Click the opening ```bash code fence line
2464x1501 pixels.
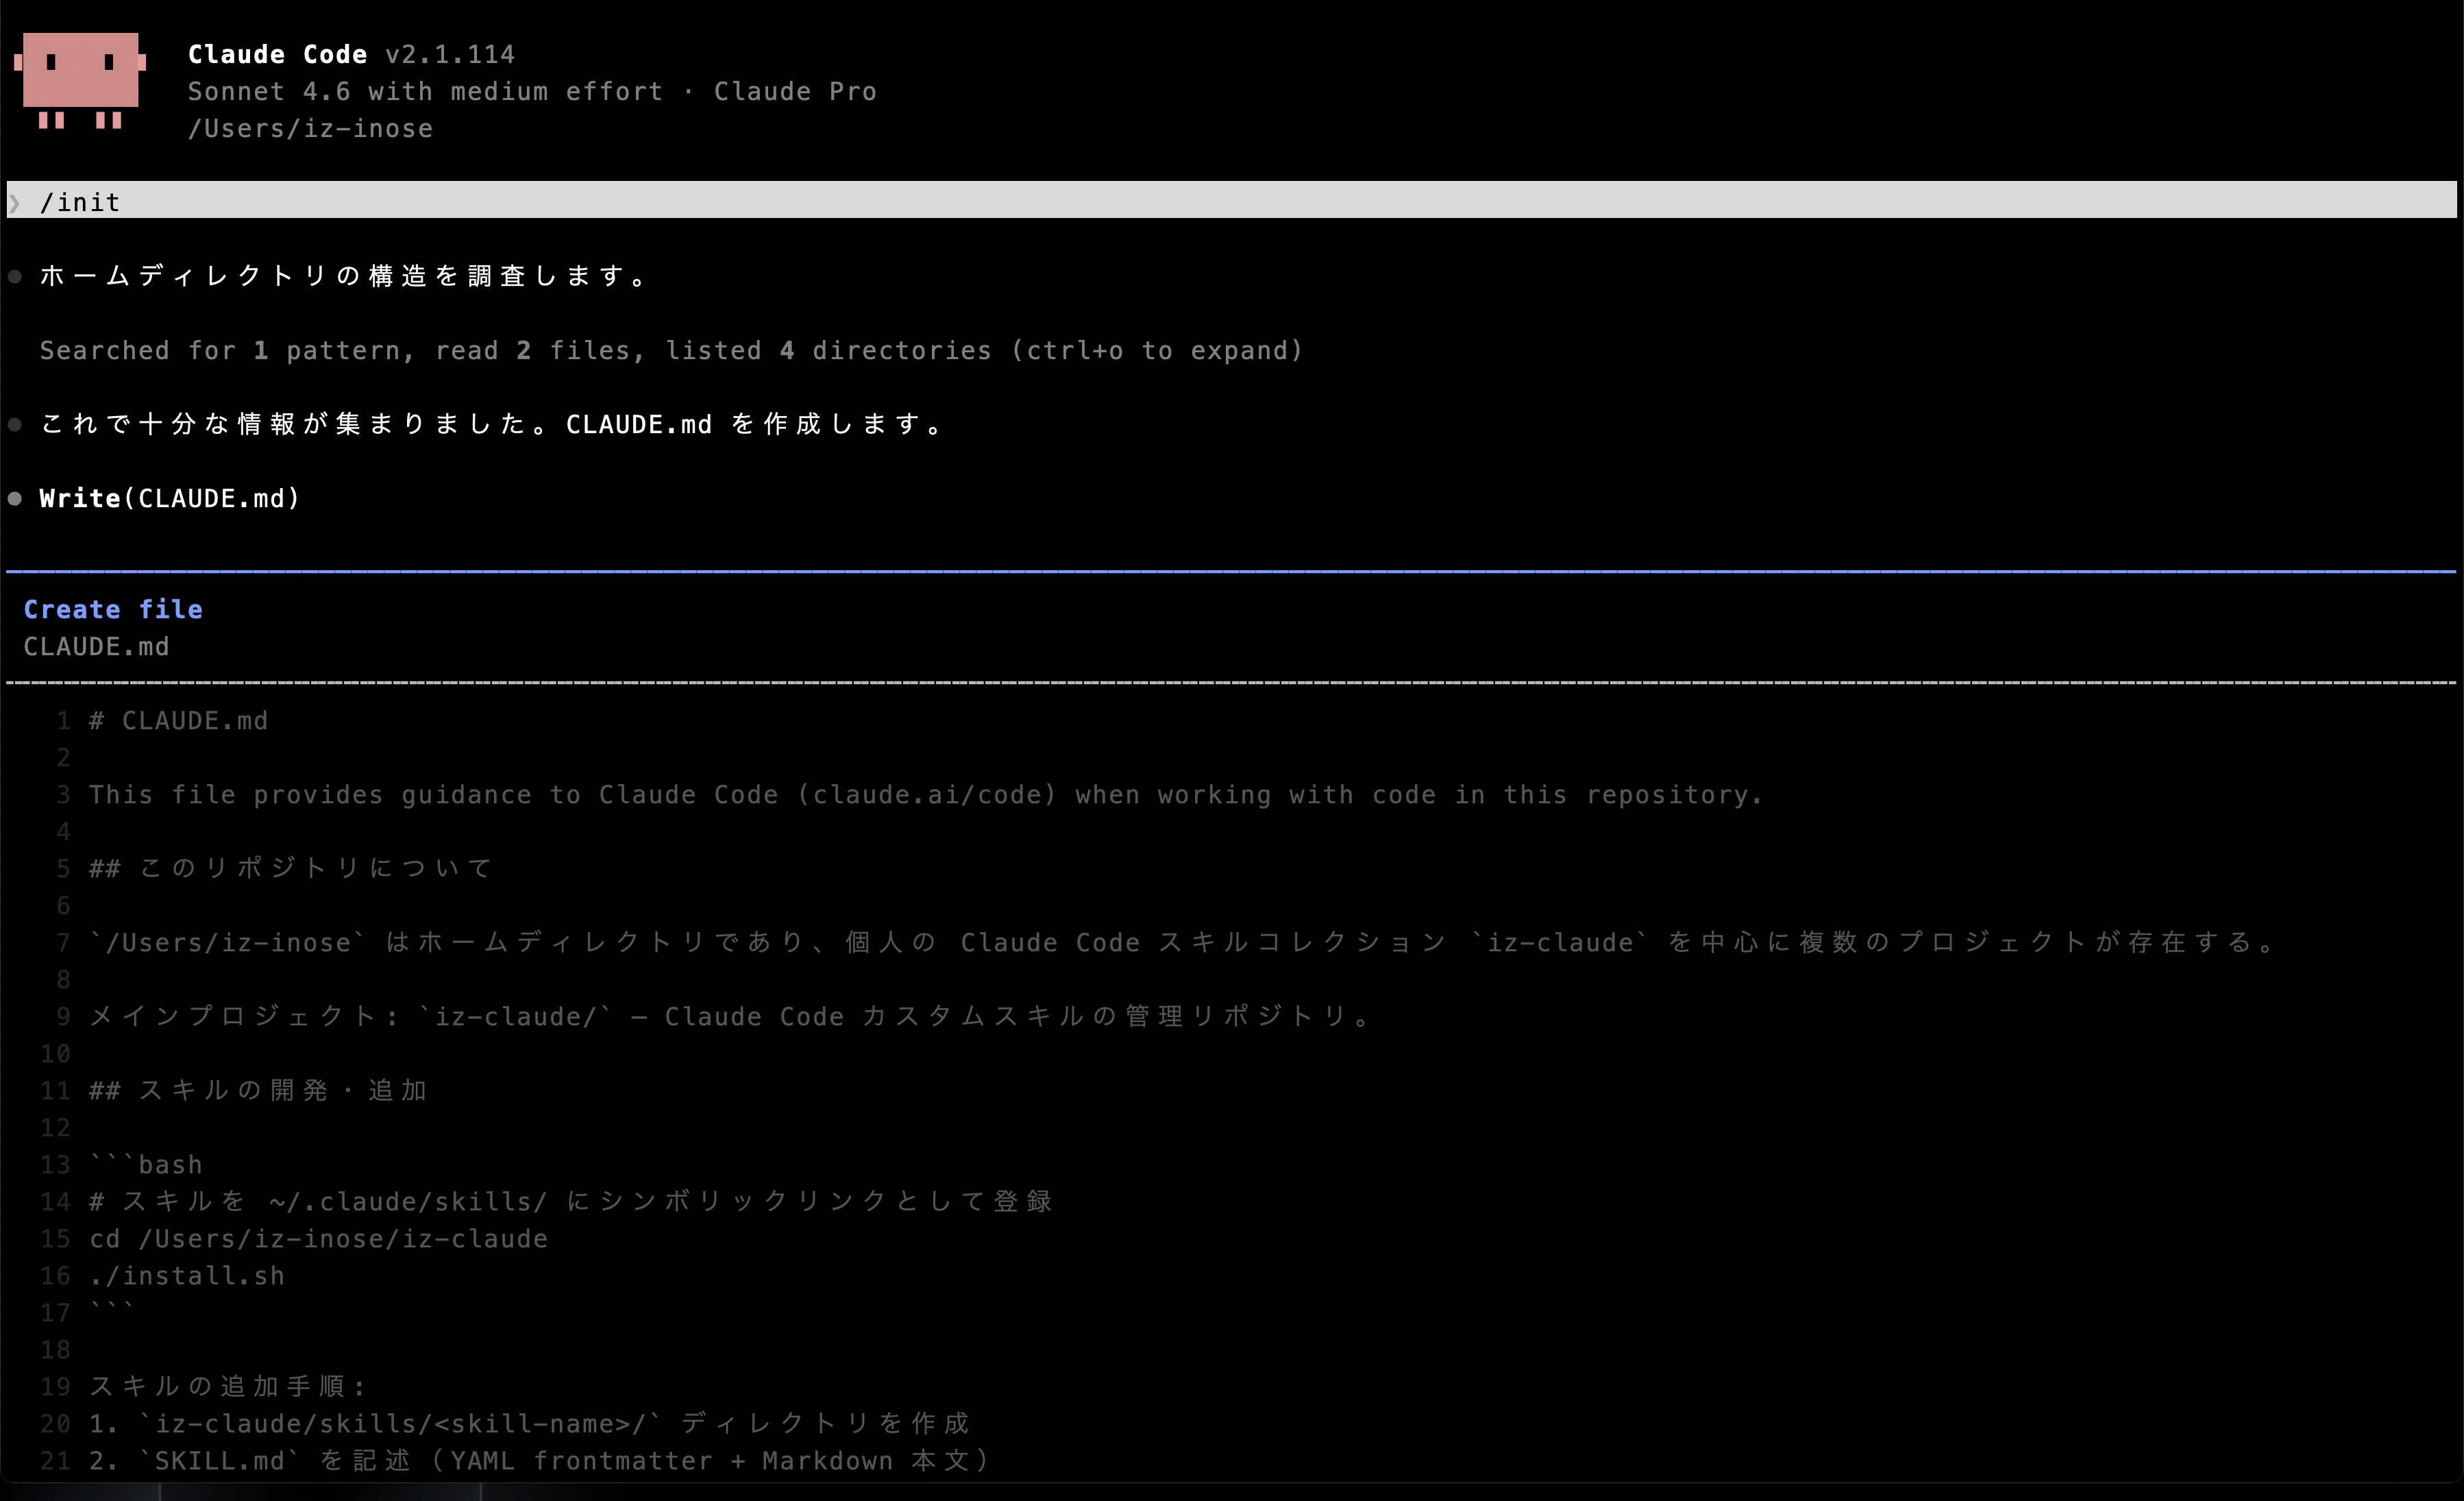coord(146,1164)
